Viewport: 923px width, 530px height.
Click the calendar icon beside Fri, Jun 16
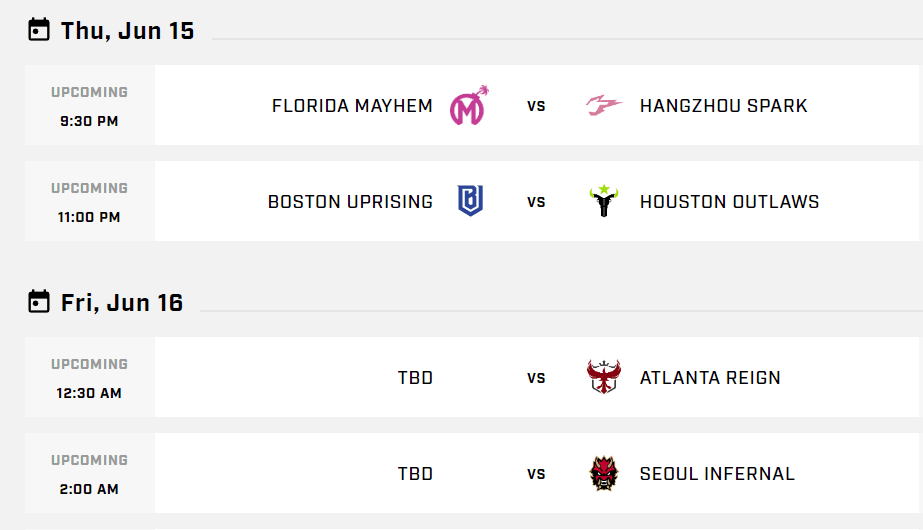(x=39, y=302)
